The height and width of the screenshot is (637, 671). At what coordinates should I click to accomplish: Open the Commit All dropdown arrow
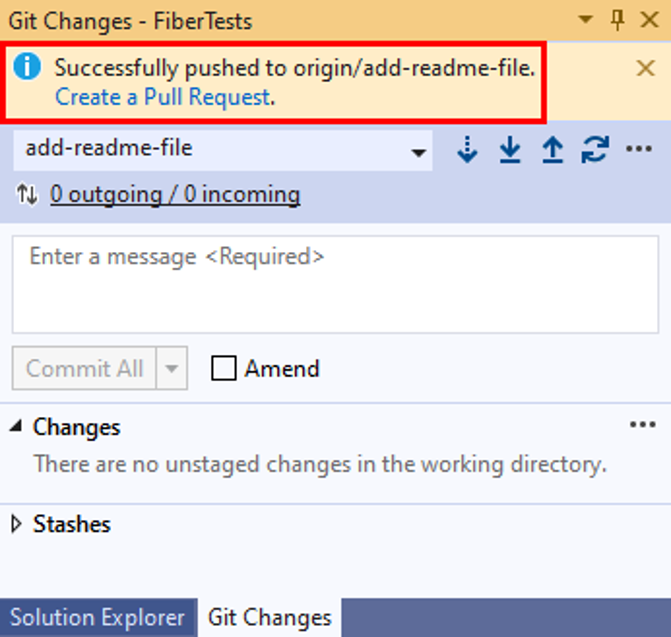[x=172, y=368]
